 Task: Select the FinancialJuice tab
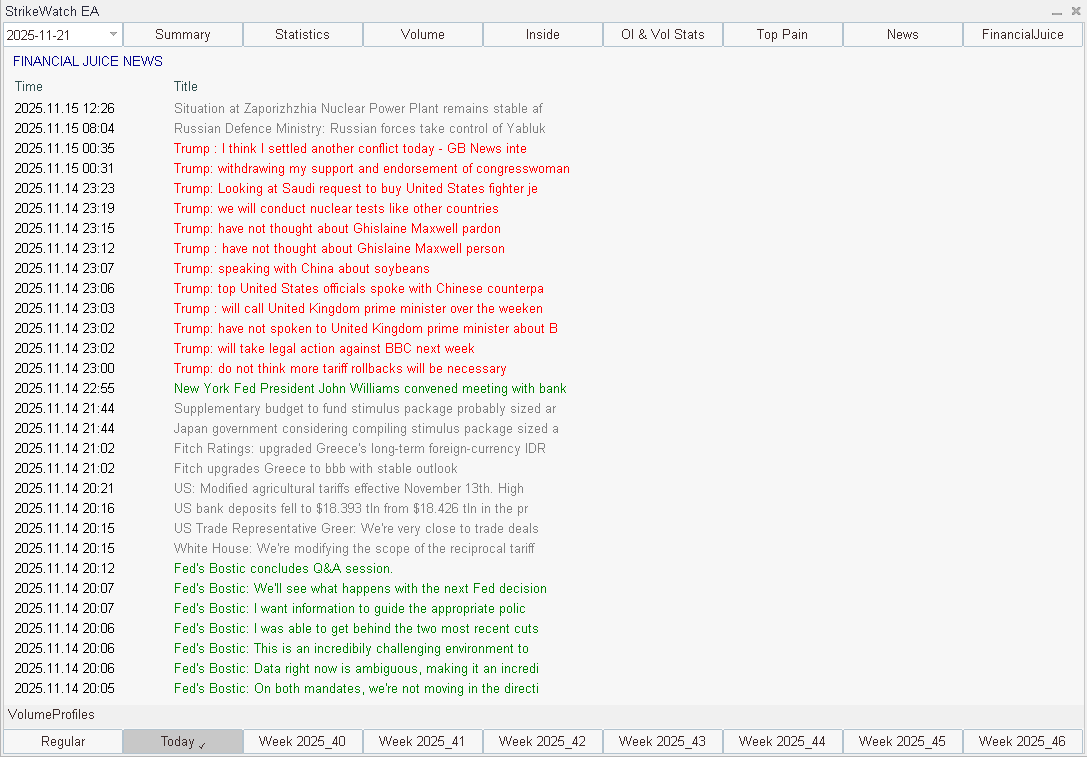pos(1022,34)
